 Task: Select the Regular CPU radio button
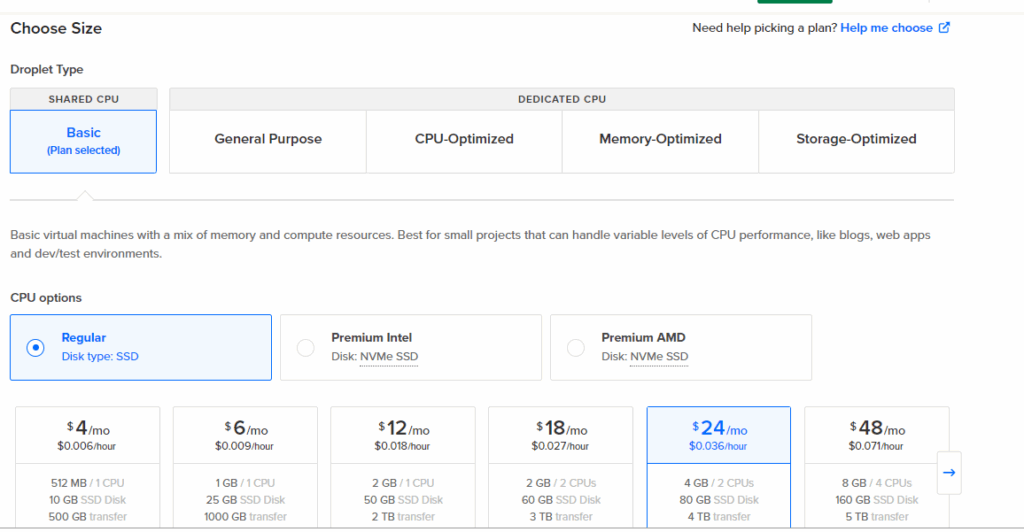click(x=36, y=348)
